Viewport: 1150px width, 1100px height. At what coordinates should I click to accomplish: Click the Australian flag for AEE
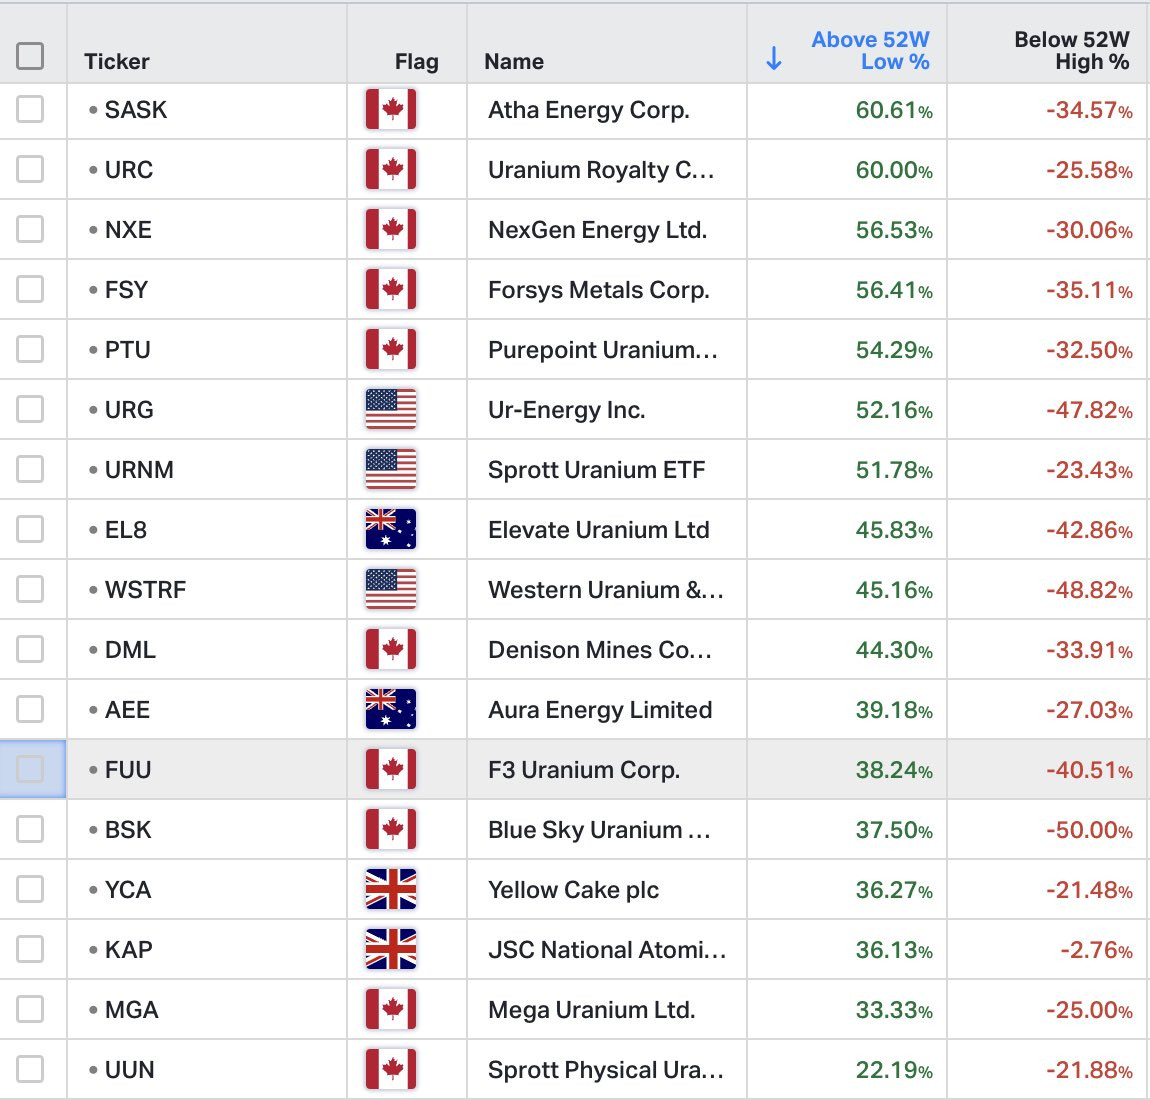[391, 709]
